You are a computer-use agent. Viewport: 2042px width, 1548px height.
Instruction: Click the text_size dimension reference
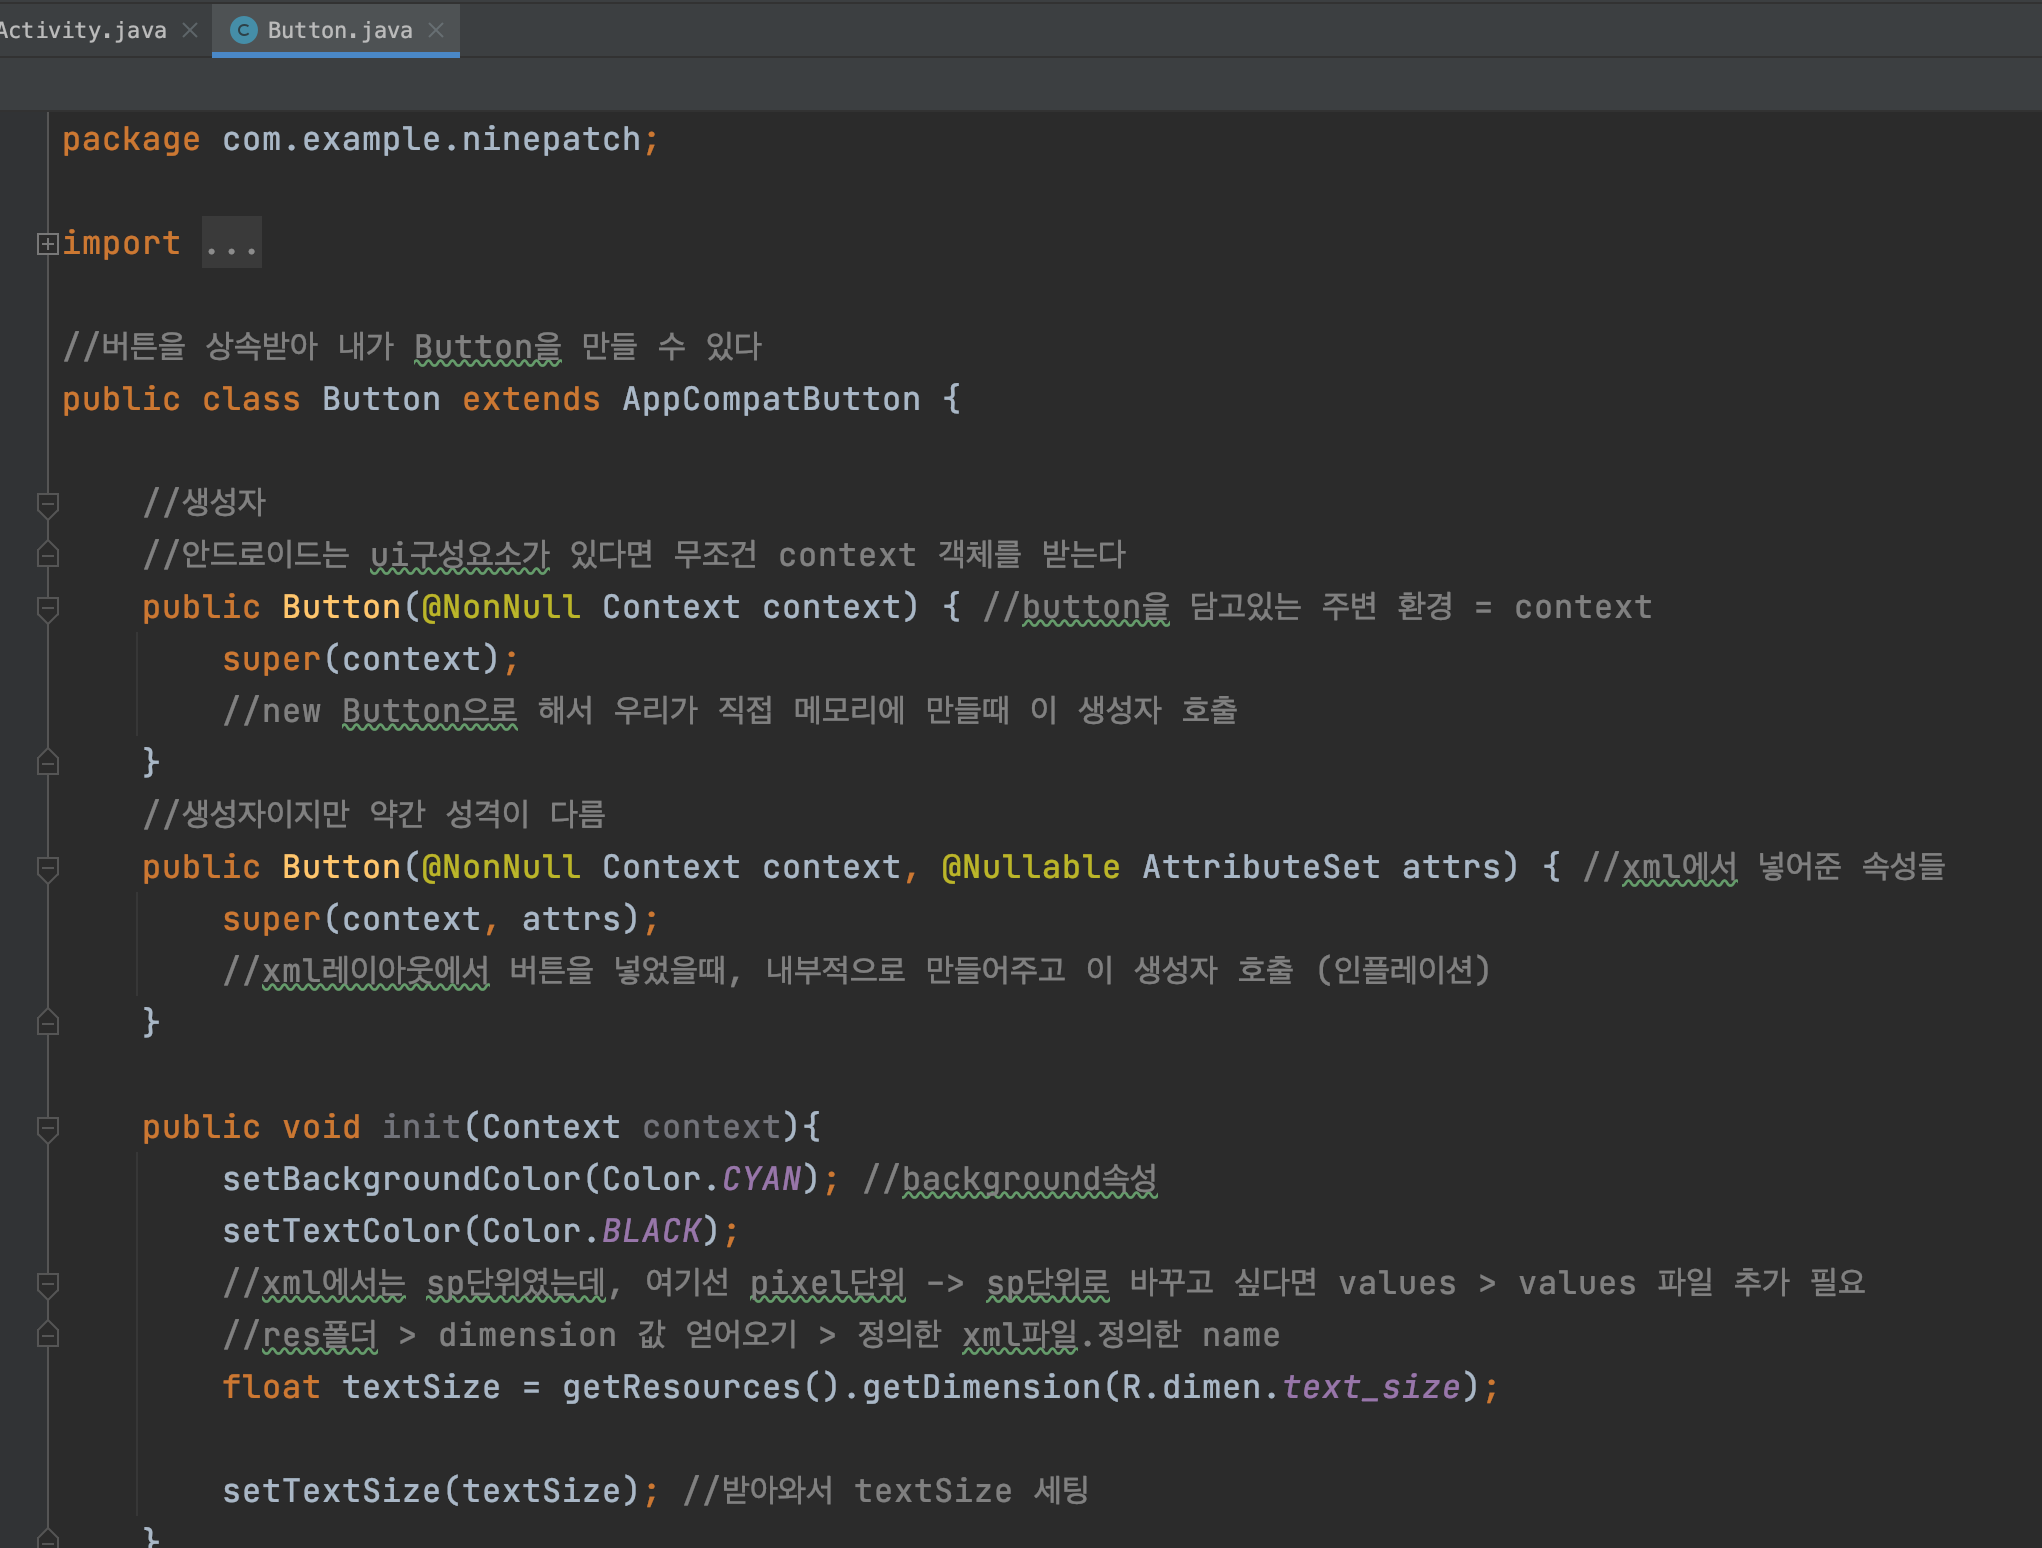coord(1370,1387)
